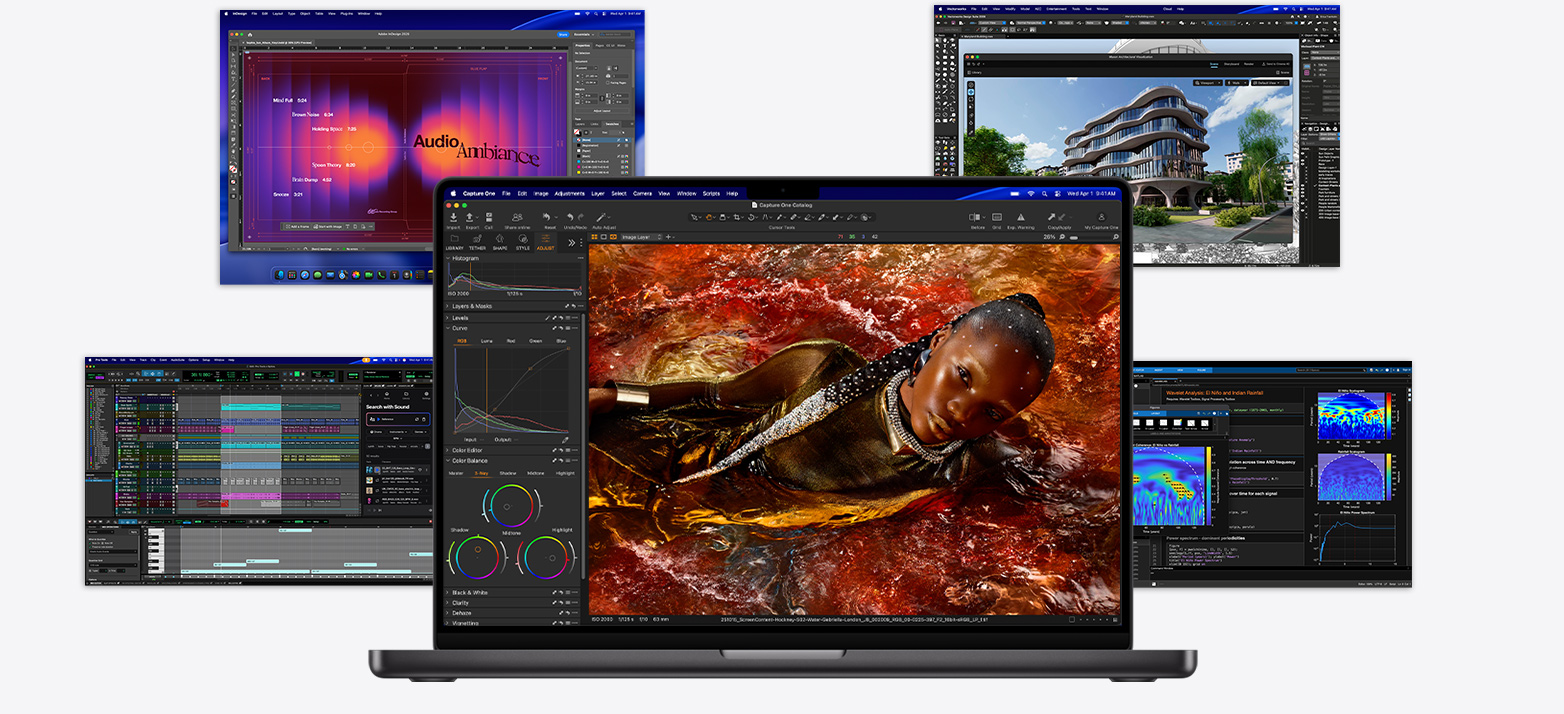Viewport: 1564px width, 714px height.
Task: Expand the Color Editor panel
Action: pyautogui.click(x=448, y=450)
